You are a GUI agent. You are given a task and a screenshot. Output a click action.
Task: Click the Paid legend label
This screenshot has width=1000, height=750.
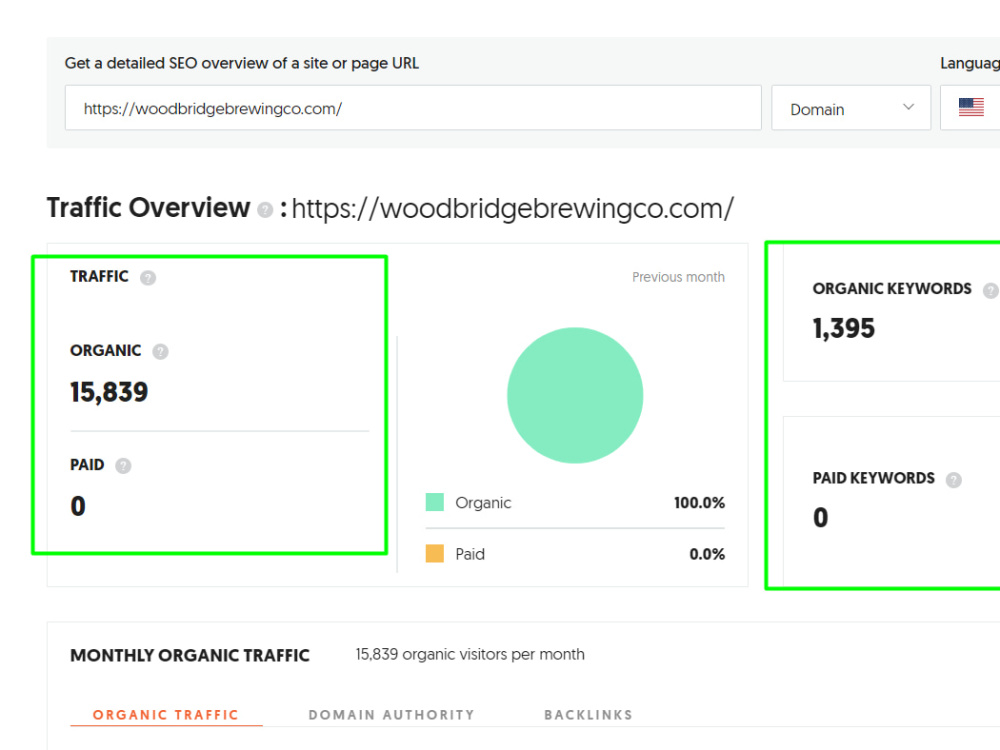470,554
